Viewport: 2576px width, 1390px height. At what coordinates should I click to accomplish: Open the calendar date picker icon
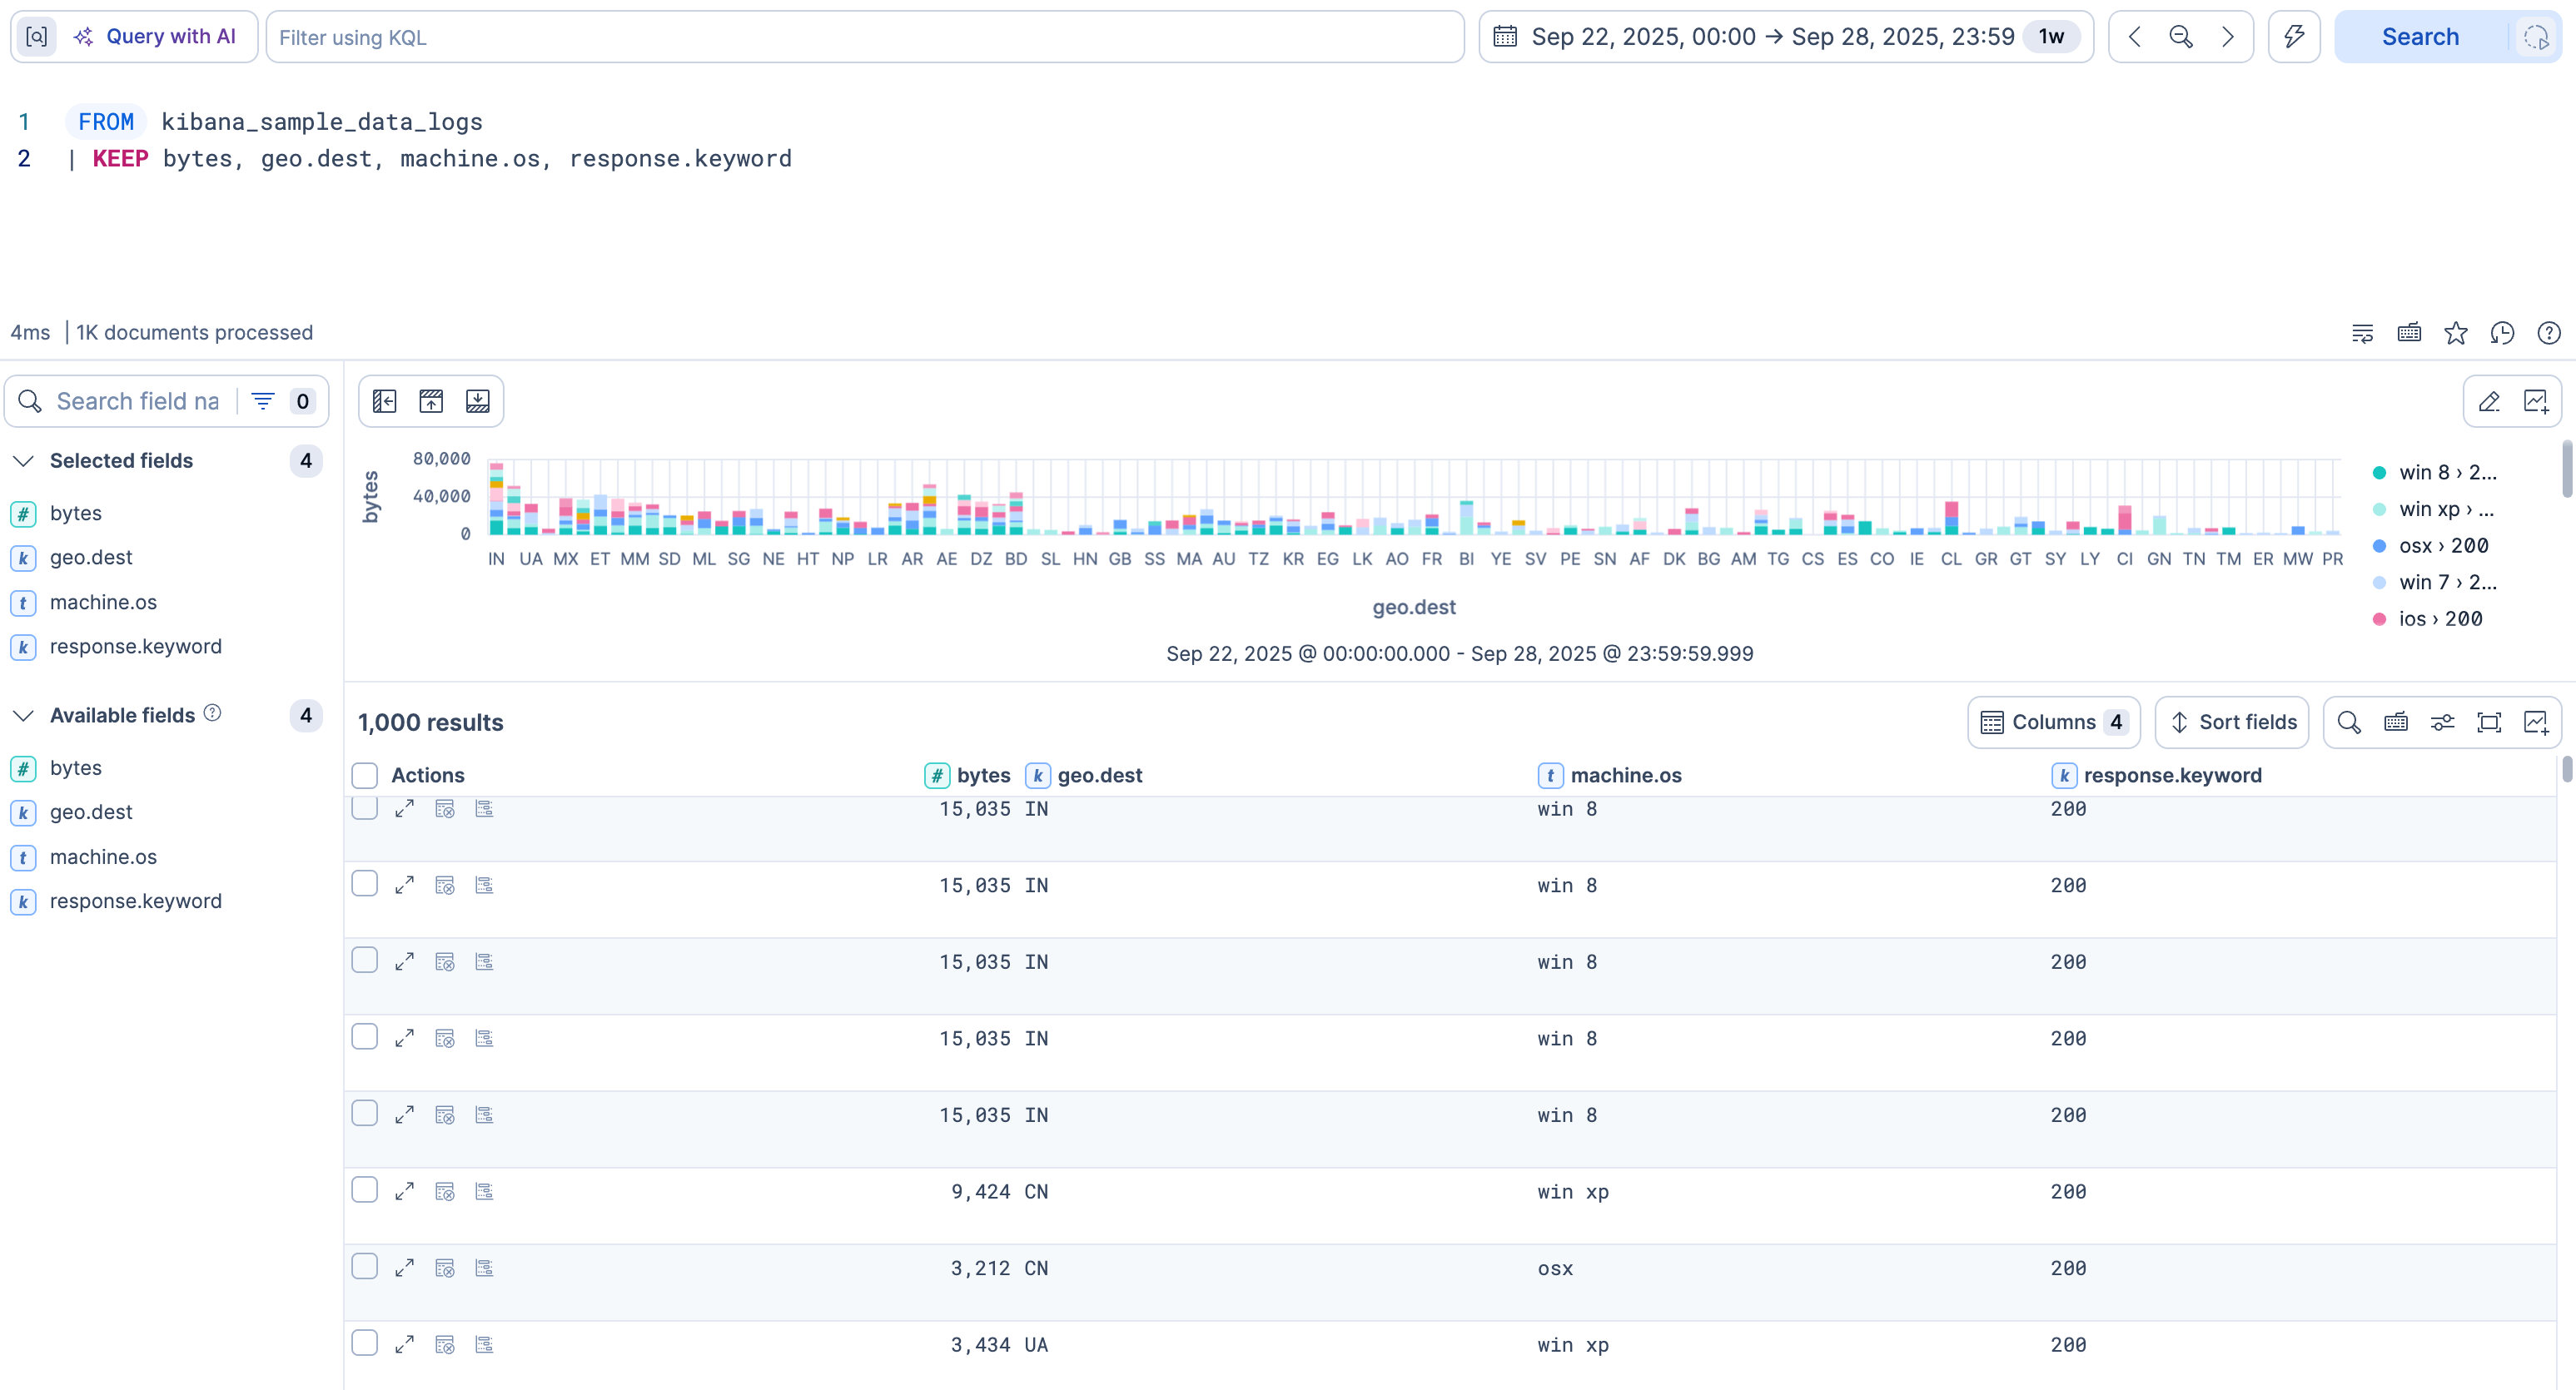[x=1505, y=37]
